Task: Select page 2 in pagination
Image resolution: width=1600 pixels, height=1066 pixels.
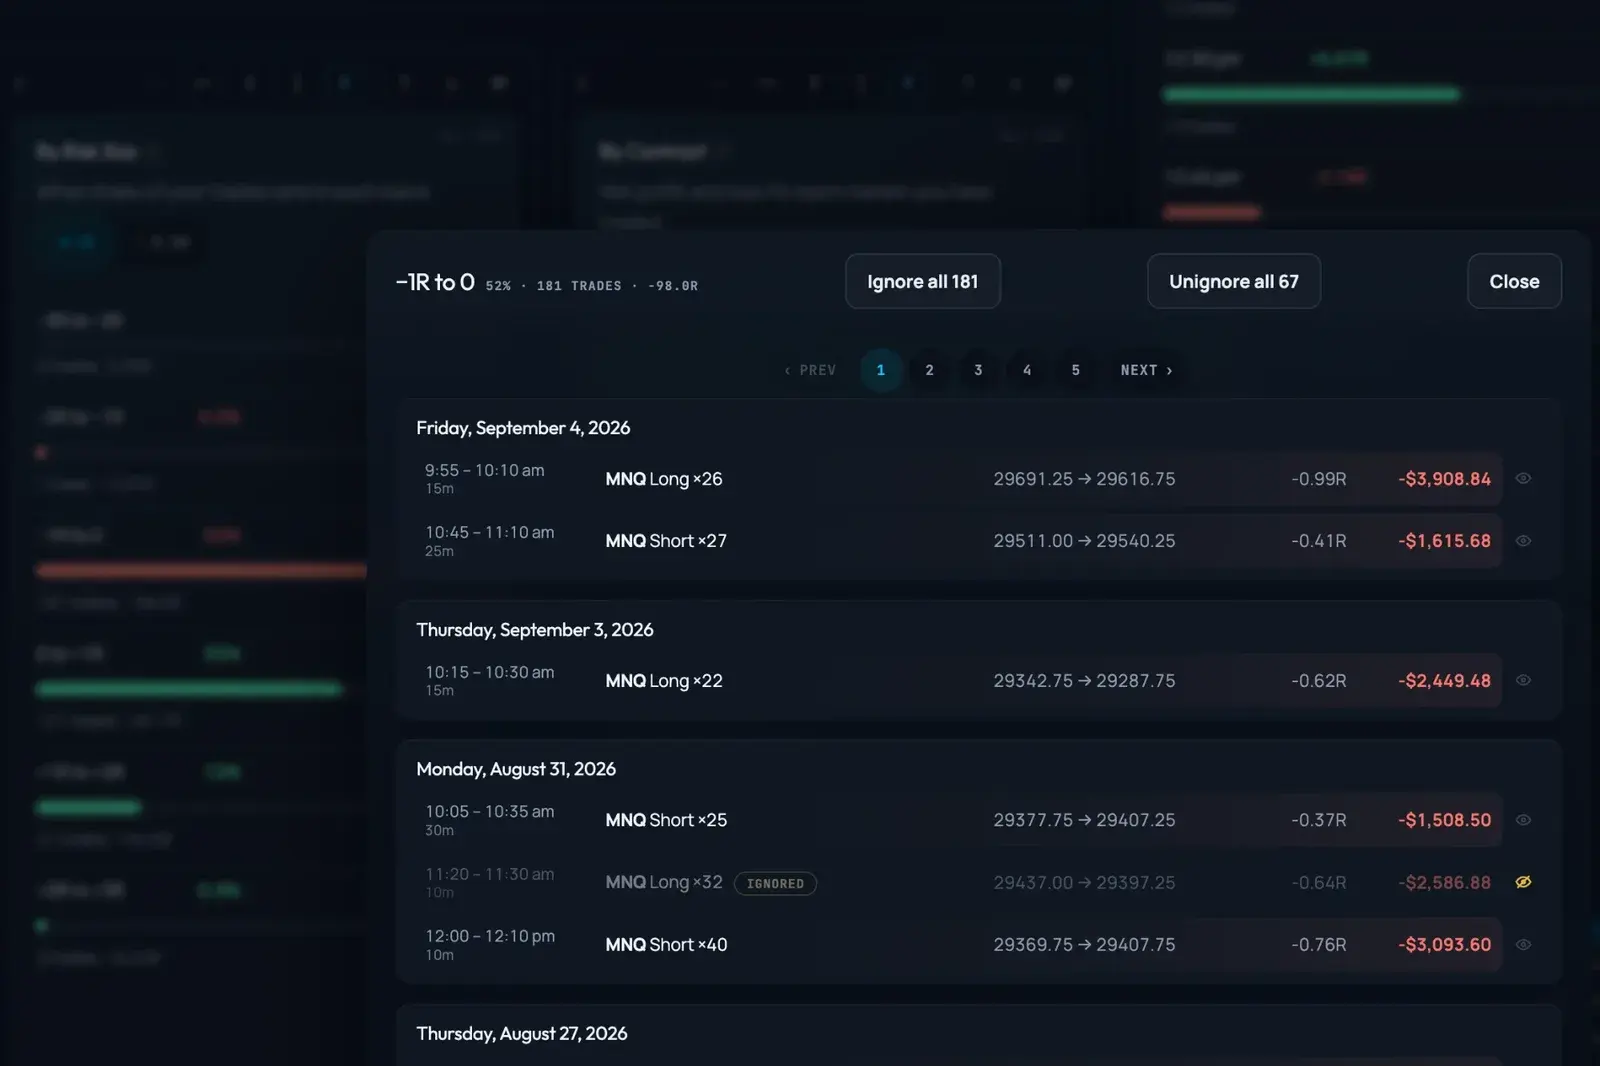Action: pos(930,370)
